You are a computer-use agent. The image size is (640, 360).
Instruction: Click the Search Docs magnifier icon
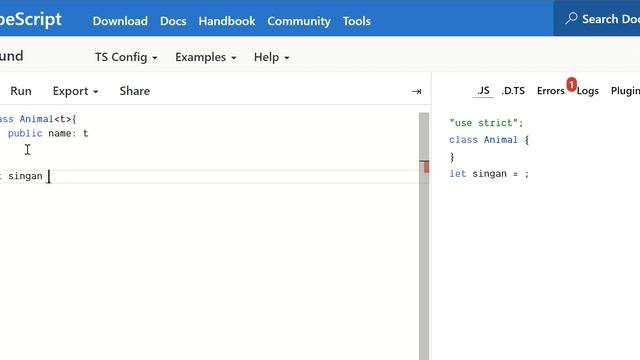pos(571,18)
